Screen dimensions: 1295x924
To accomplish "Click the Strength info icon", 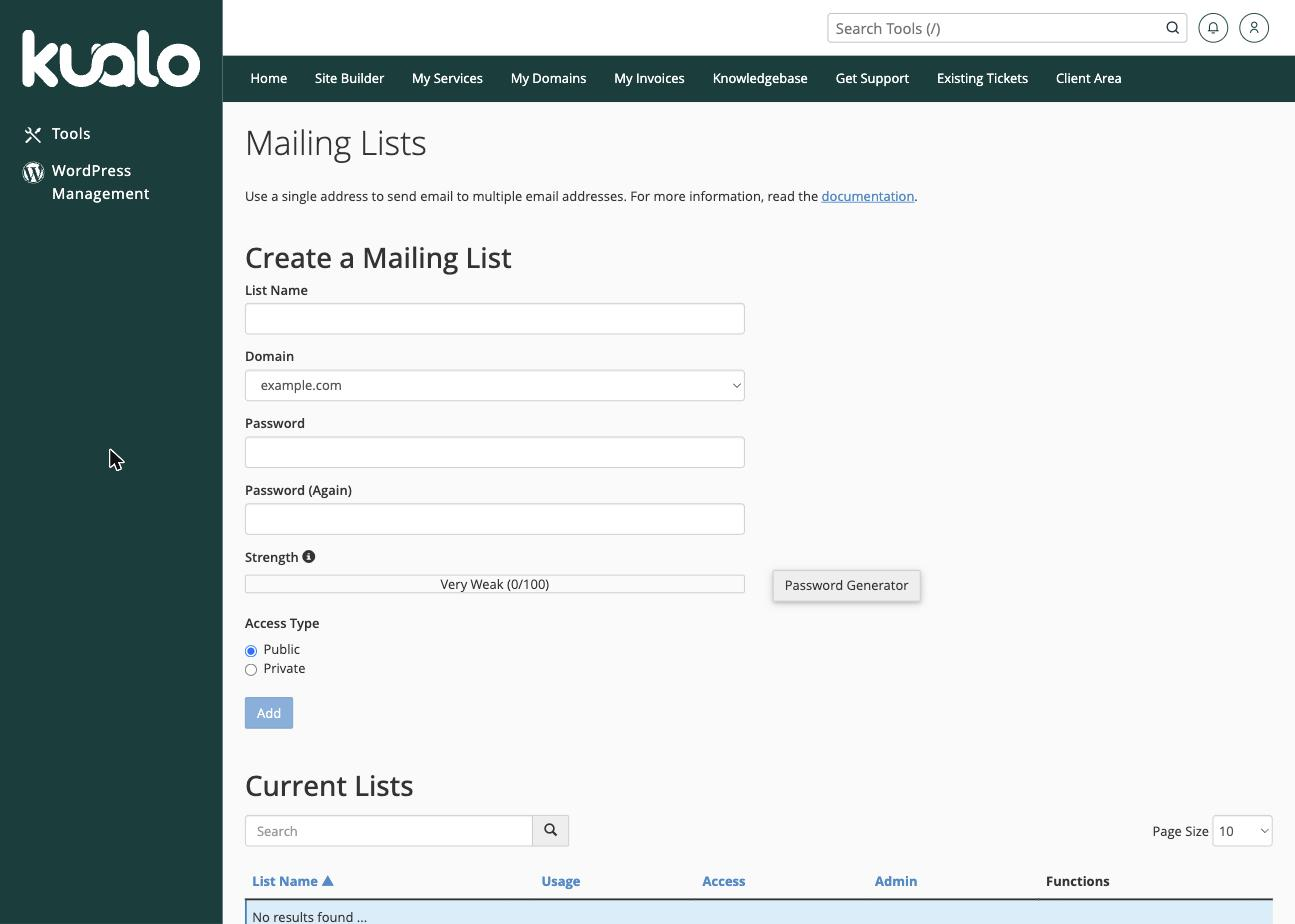I will click(x=309, y=557).
